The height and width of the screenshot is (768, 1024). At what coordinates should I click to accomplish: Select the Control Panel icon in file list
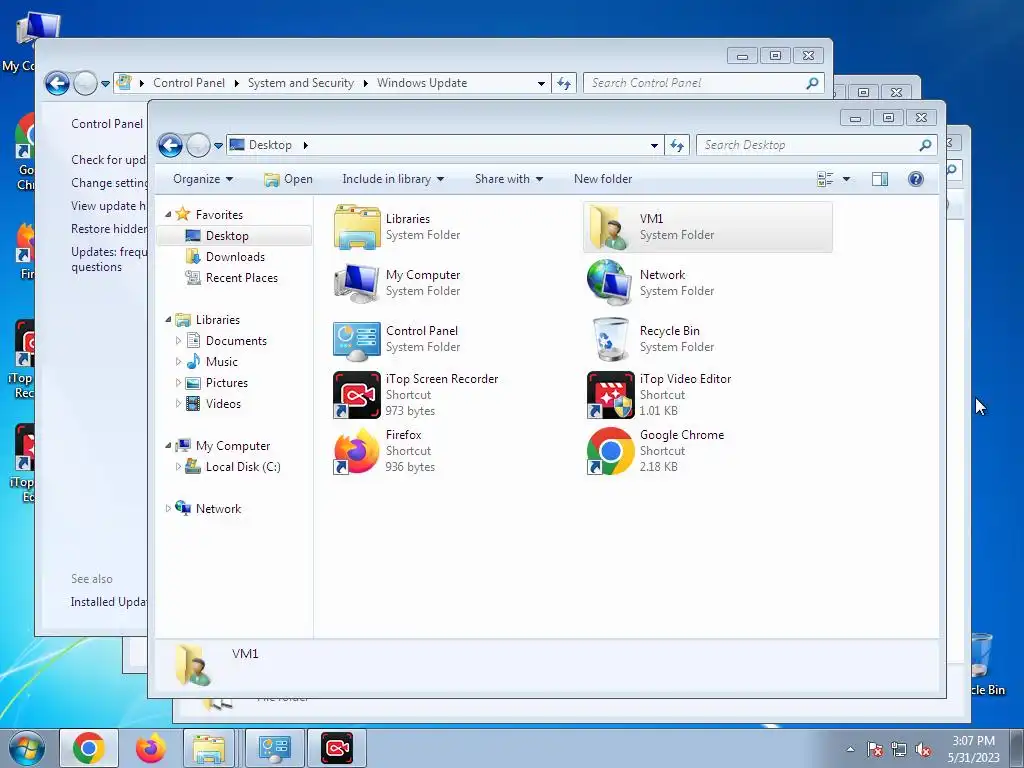357,340
